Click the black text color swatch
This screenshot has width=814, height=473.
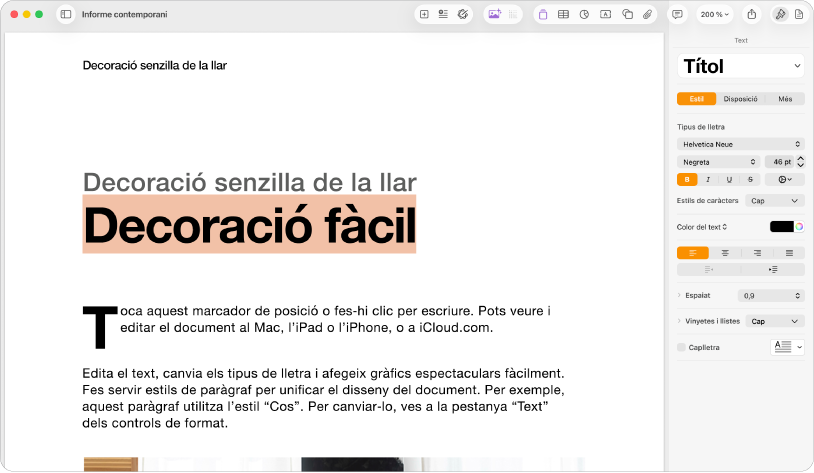click(x=781, y=226)
